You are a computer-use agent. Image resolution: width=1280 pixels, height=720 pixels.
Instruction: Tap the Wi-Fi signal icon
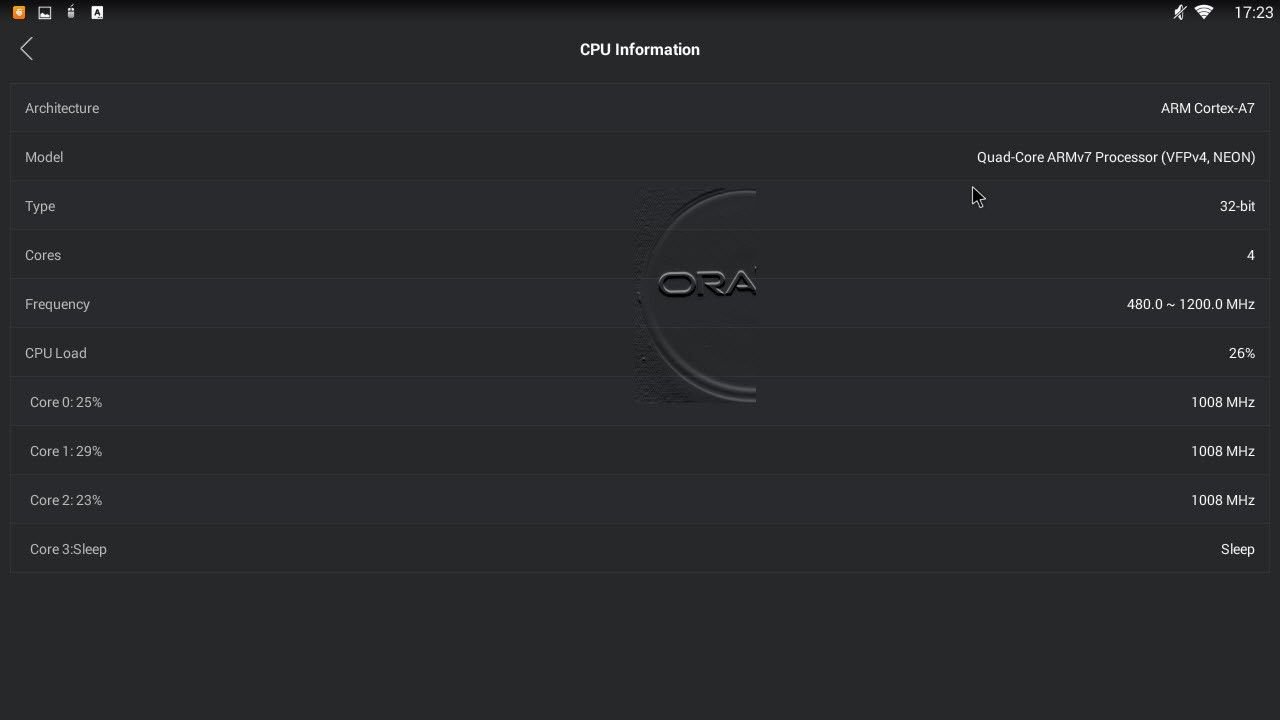tap(1204, 13)
